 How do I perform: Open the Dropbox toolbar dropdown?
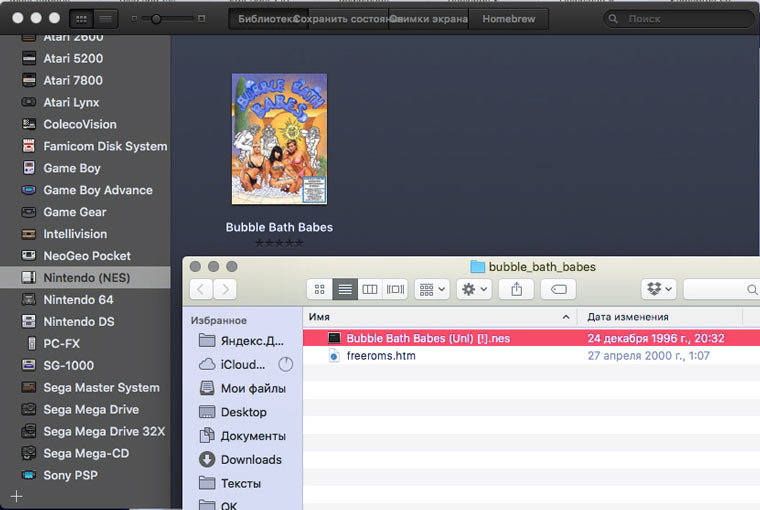[659, 289]
